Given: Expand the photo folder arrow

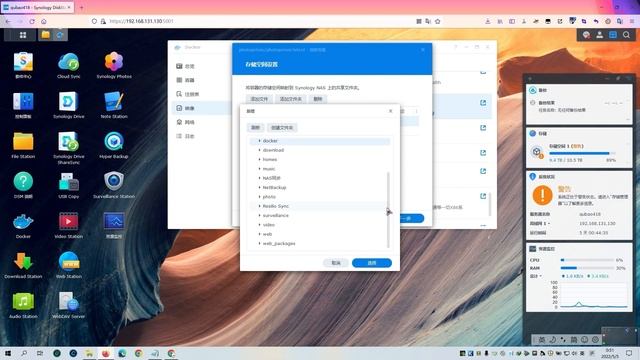Looking at the screenshot, I should coord(259,197).
